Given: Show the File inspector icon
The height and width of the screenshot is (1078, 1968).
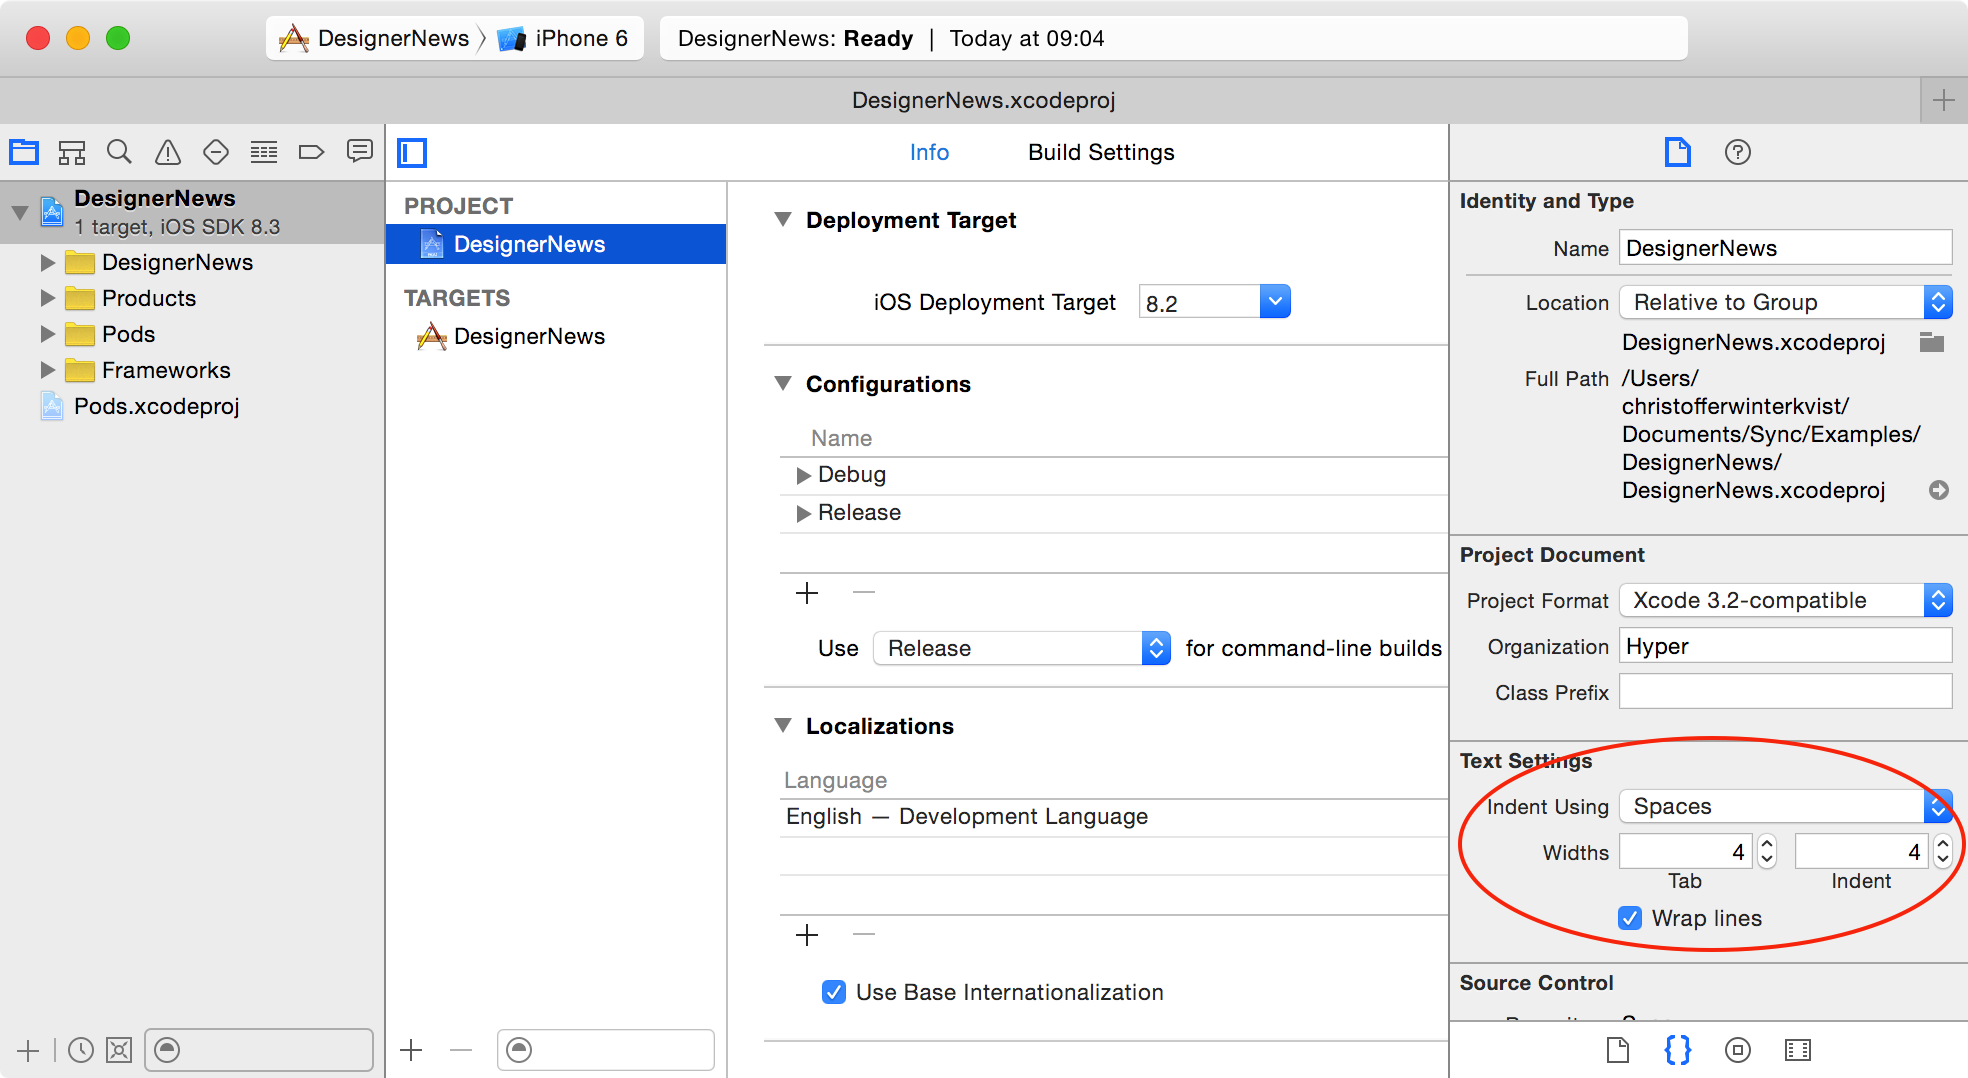Looking at the screenshot, I should pos(1677,152).
